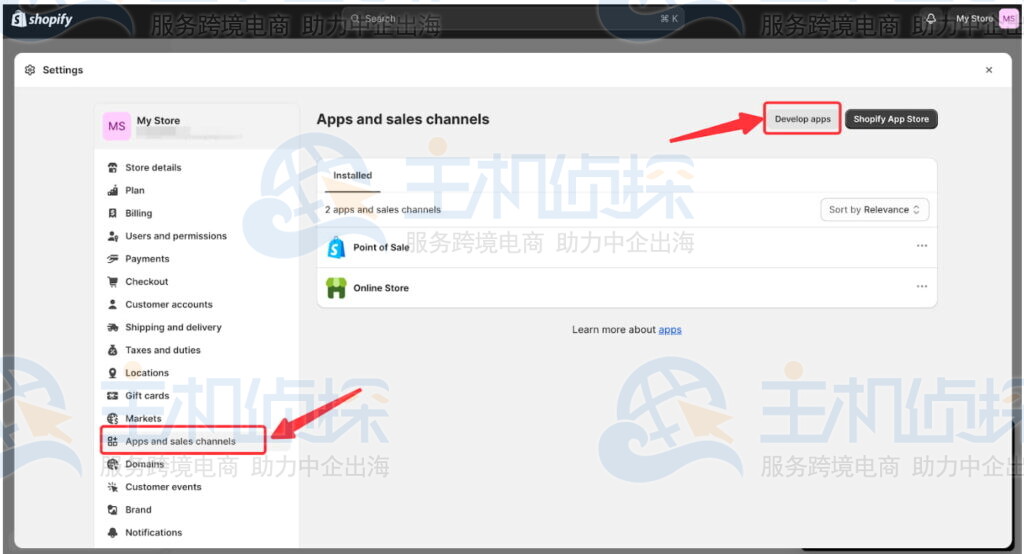Click the Online Store app icon

point(336,287)
